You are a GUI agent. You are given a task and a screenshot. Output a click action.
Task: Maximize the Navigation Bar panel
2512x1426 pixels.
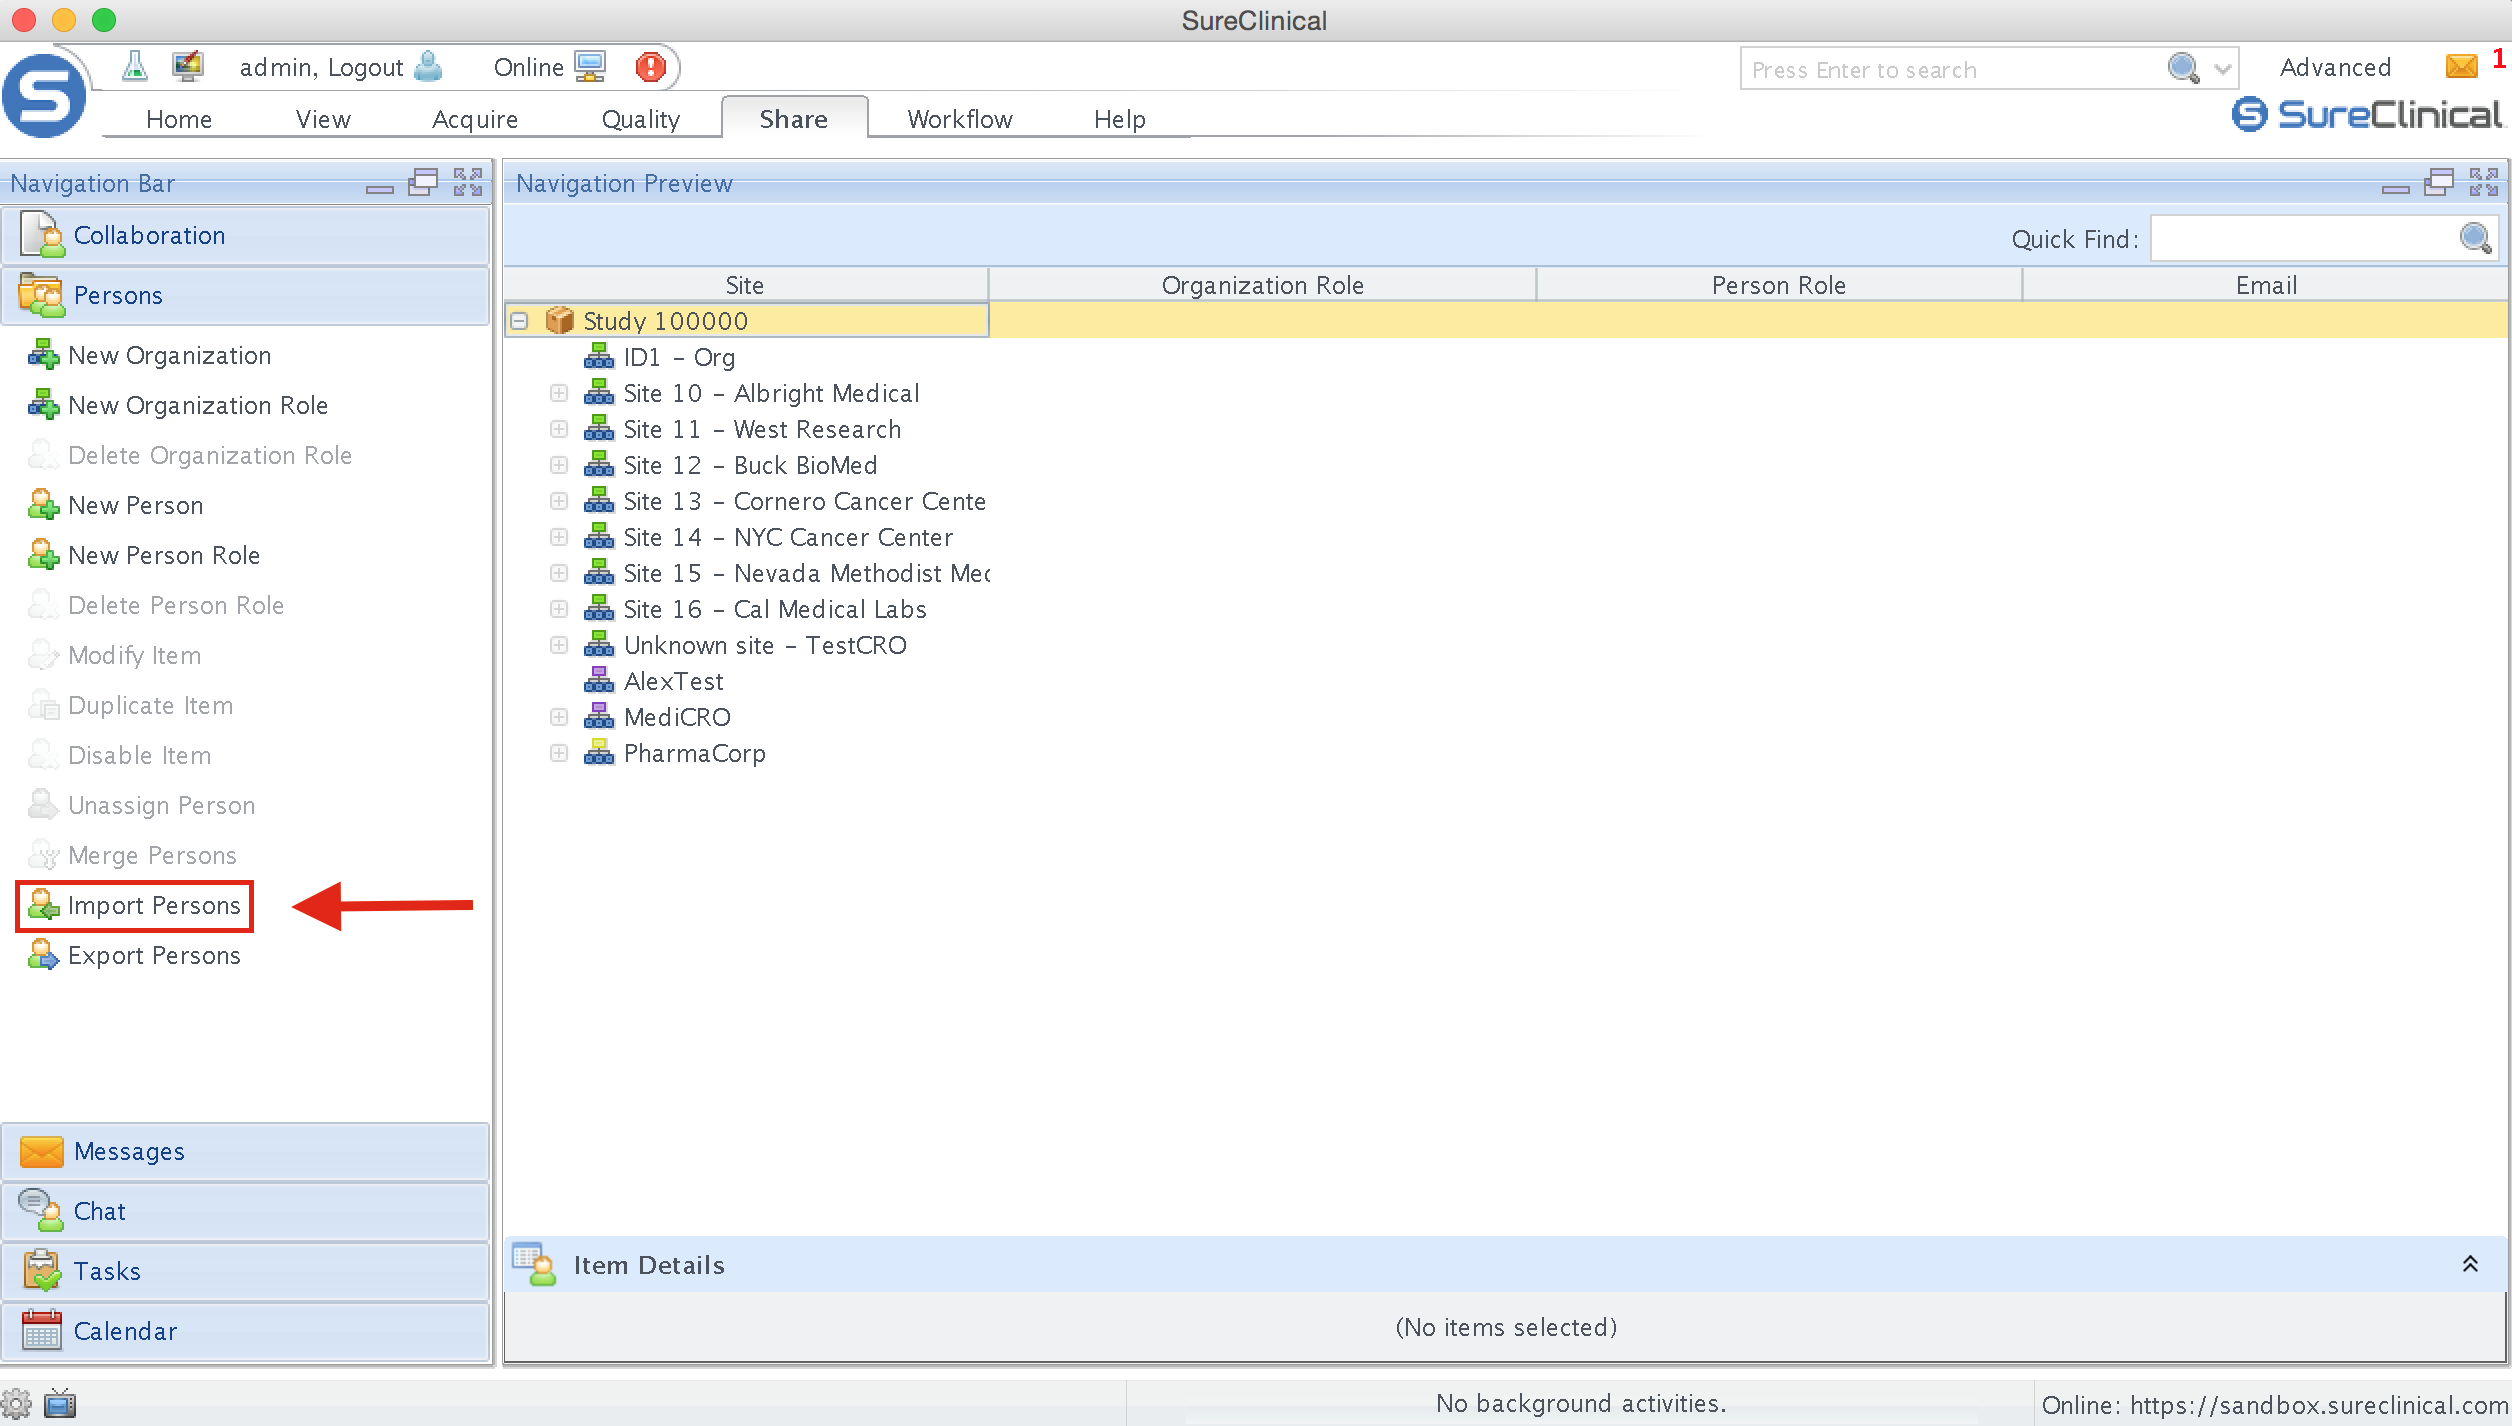click(467, 182)
